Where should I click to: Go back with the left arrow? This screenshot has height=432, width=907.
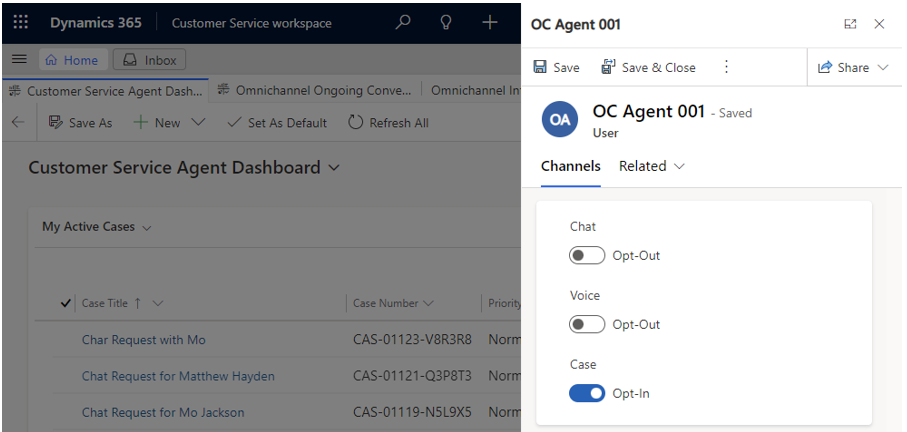click(x=18, y=123)
